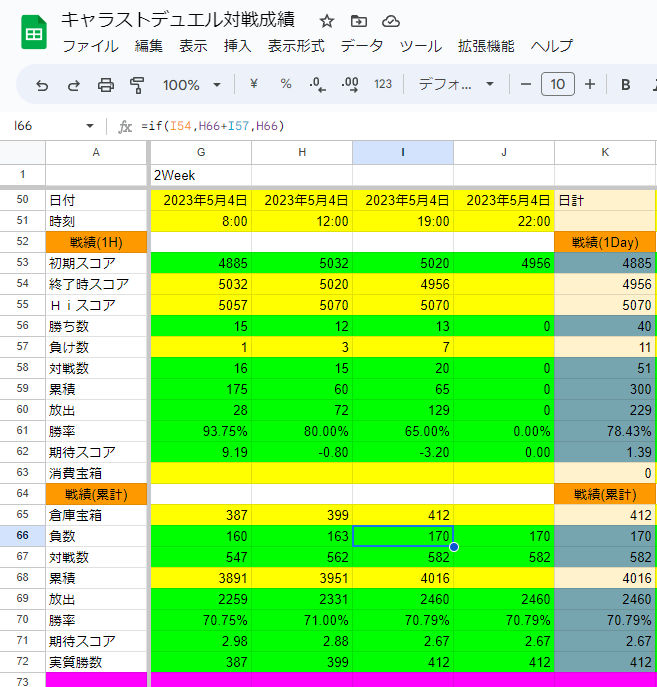Apply yen currency format

coord(254,85)
